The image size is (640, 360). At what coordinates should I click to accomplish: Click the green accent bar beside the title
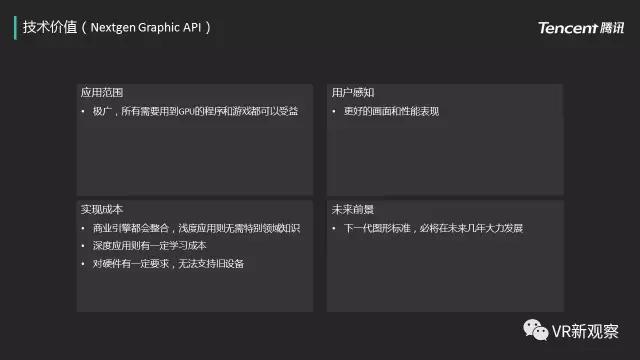(15, 28)
